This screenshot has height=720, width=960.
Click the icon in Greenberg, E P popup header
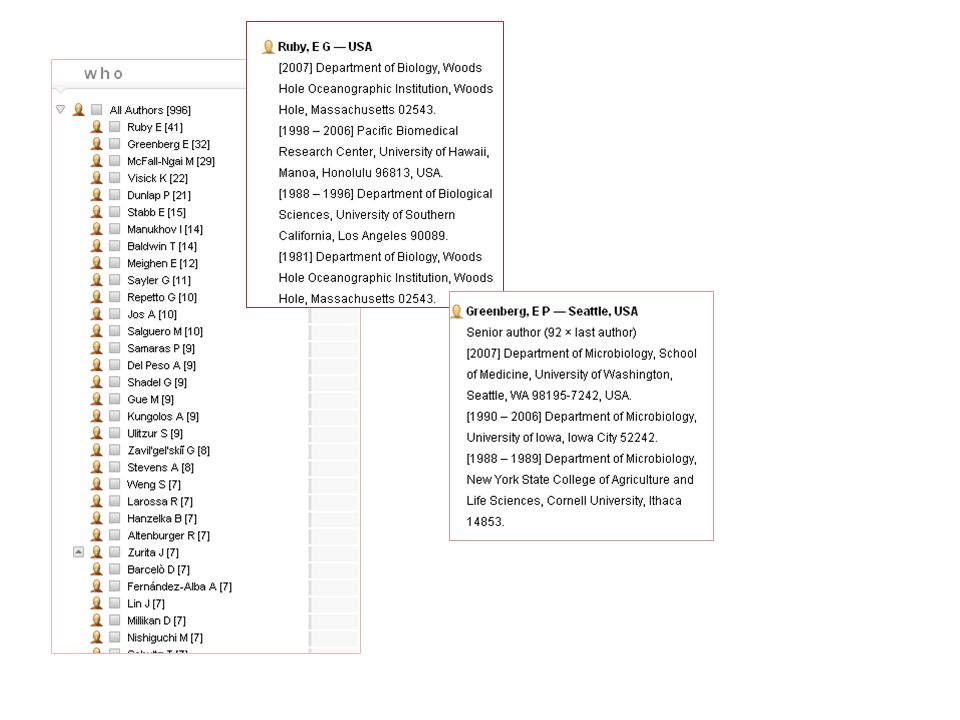pos(456,311)
